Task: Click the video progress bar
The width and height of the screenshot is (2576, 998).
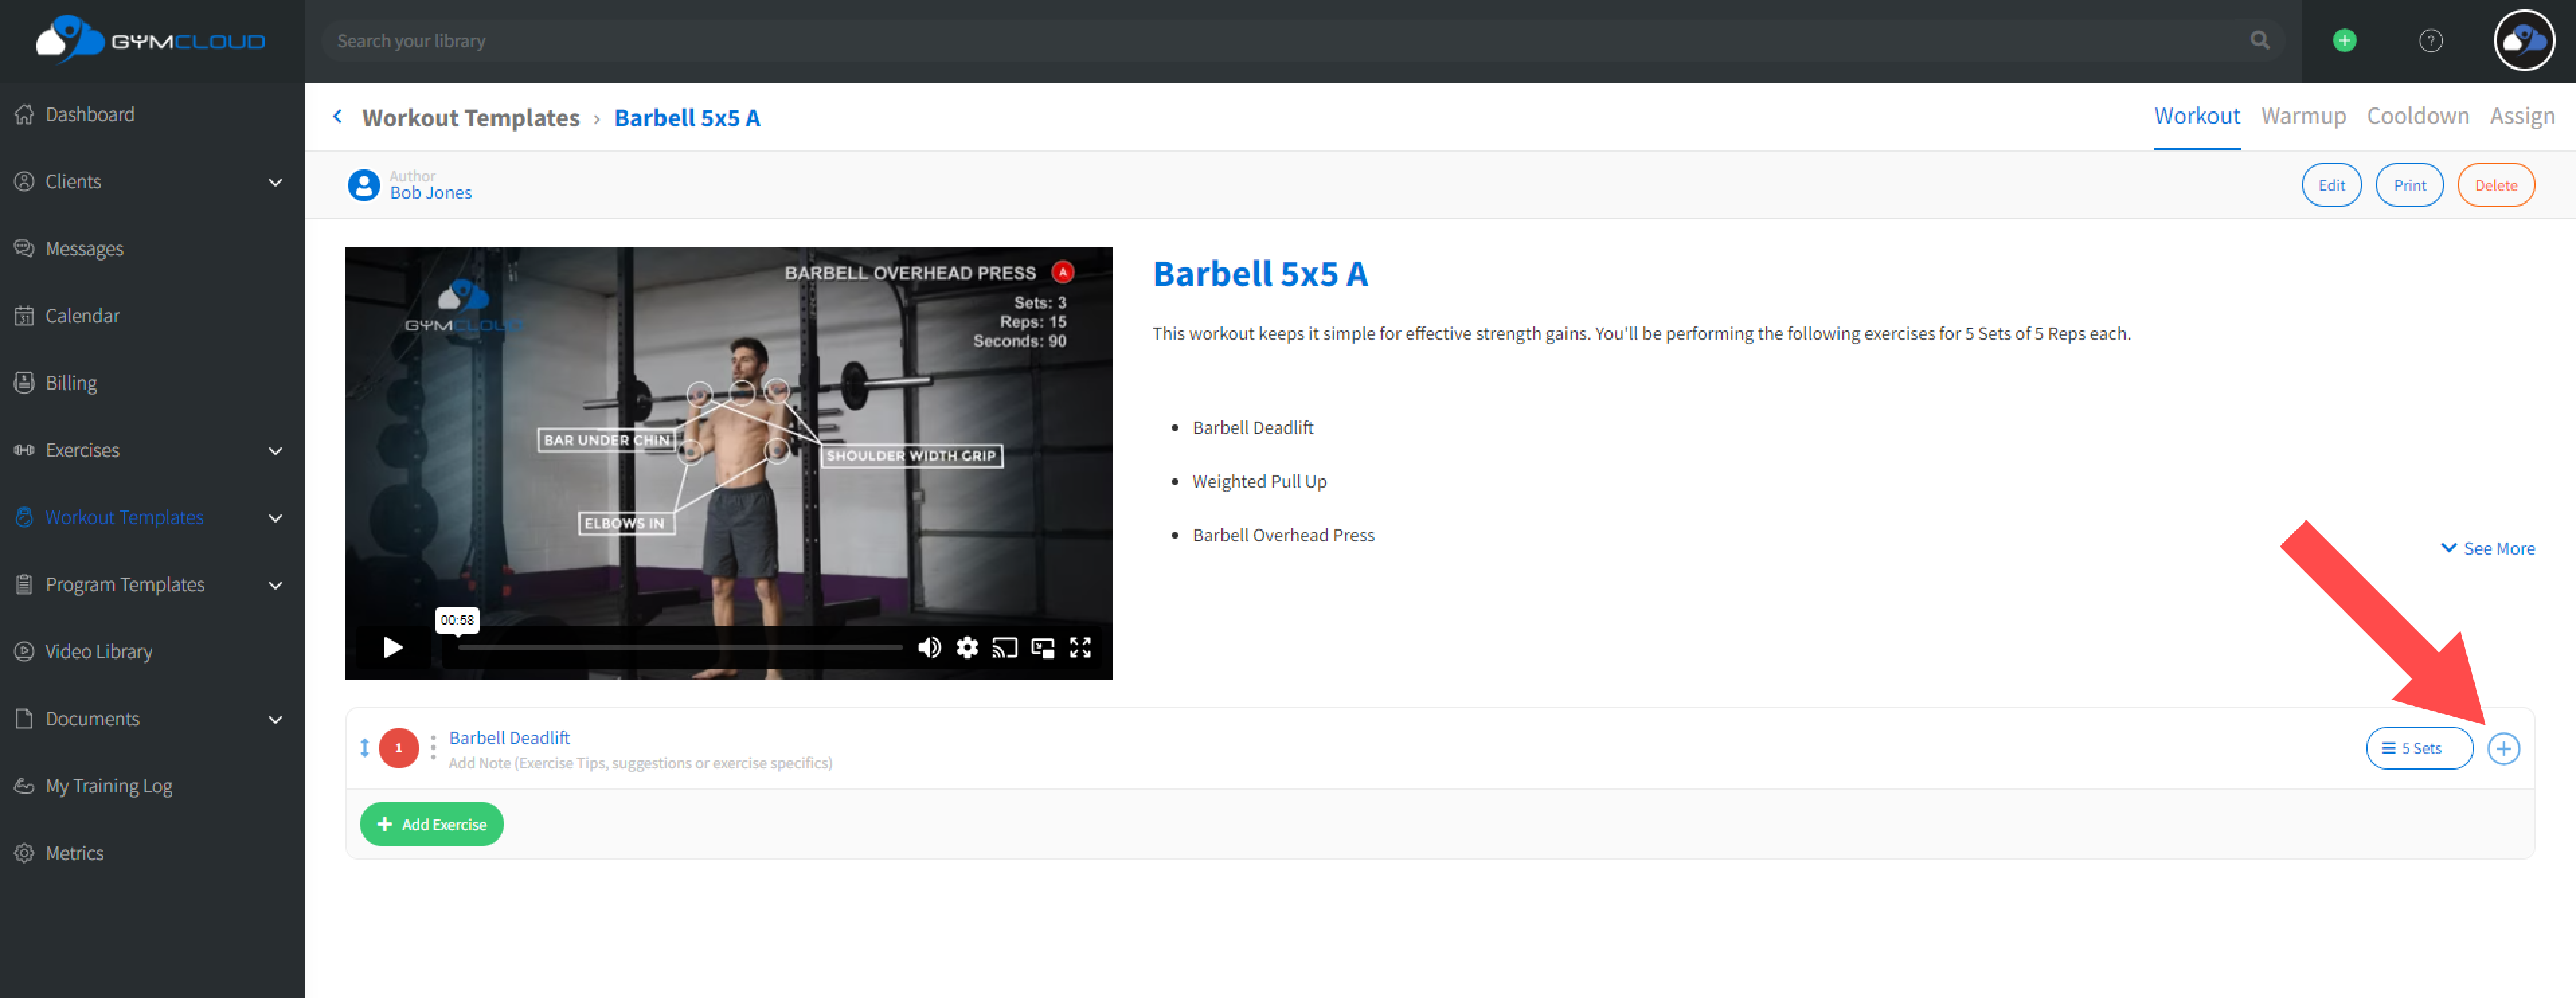Action: click(x=680, y=648)
